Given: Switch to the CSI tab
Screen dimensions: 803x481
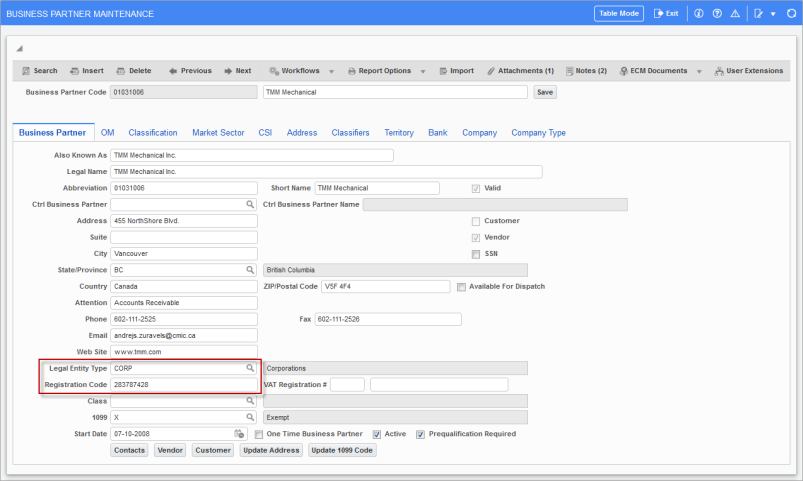Looking at the screenshot, I should (x=265, y=133).
